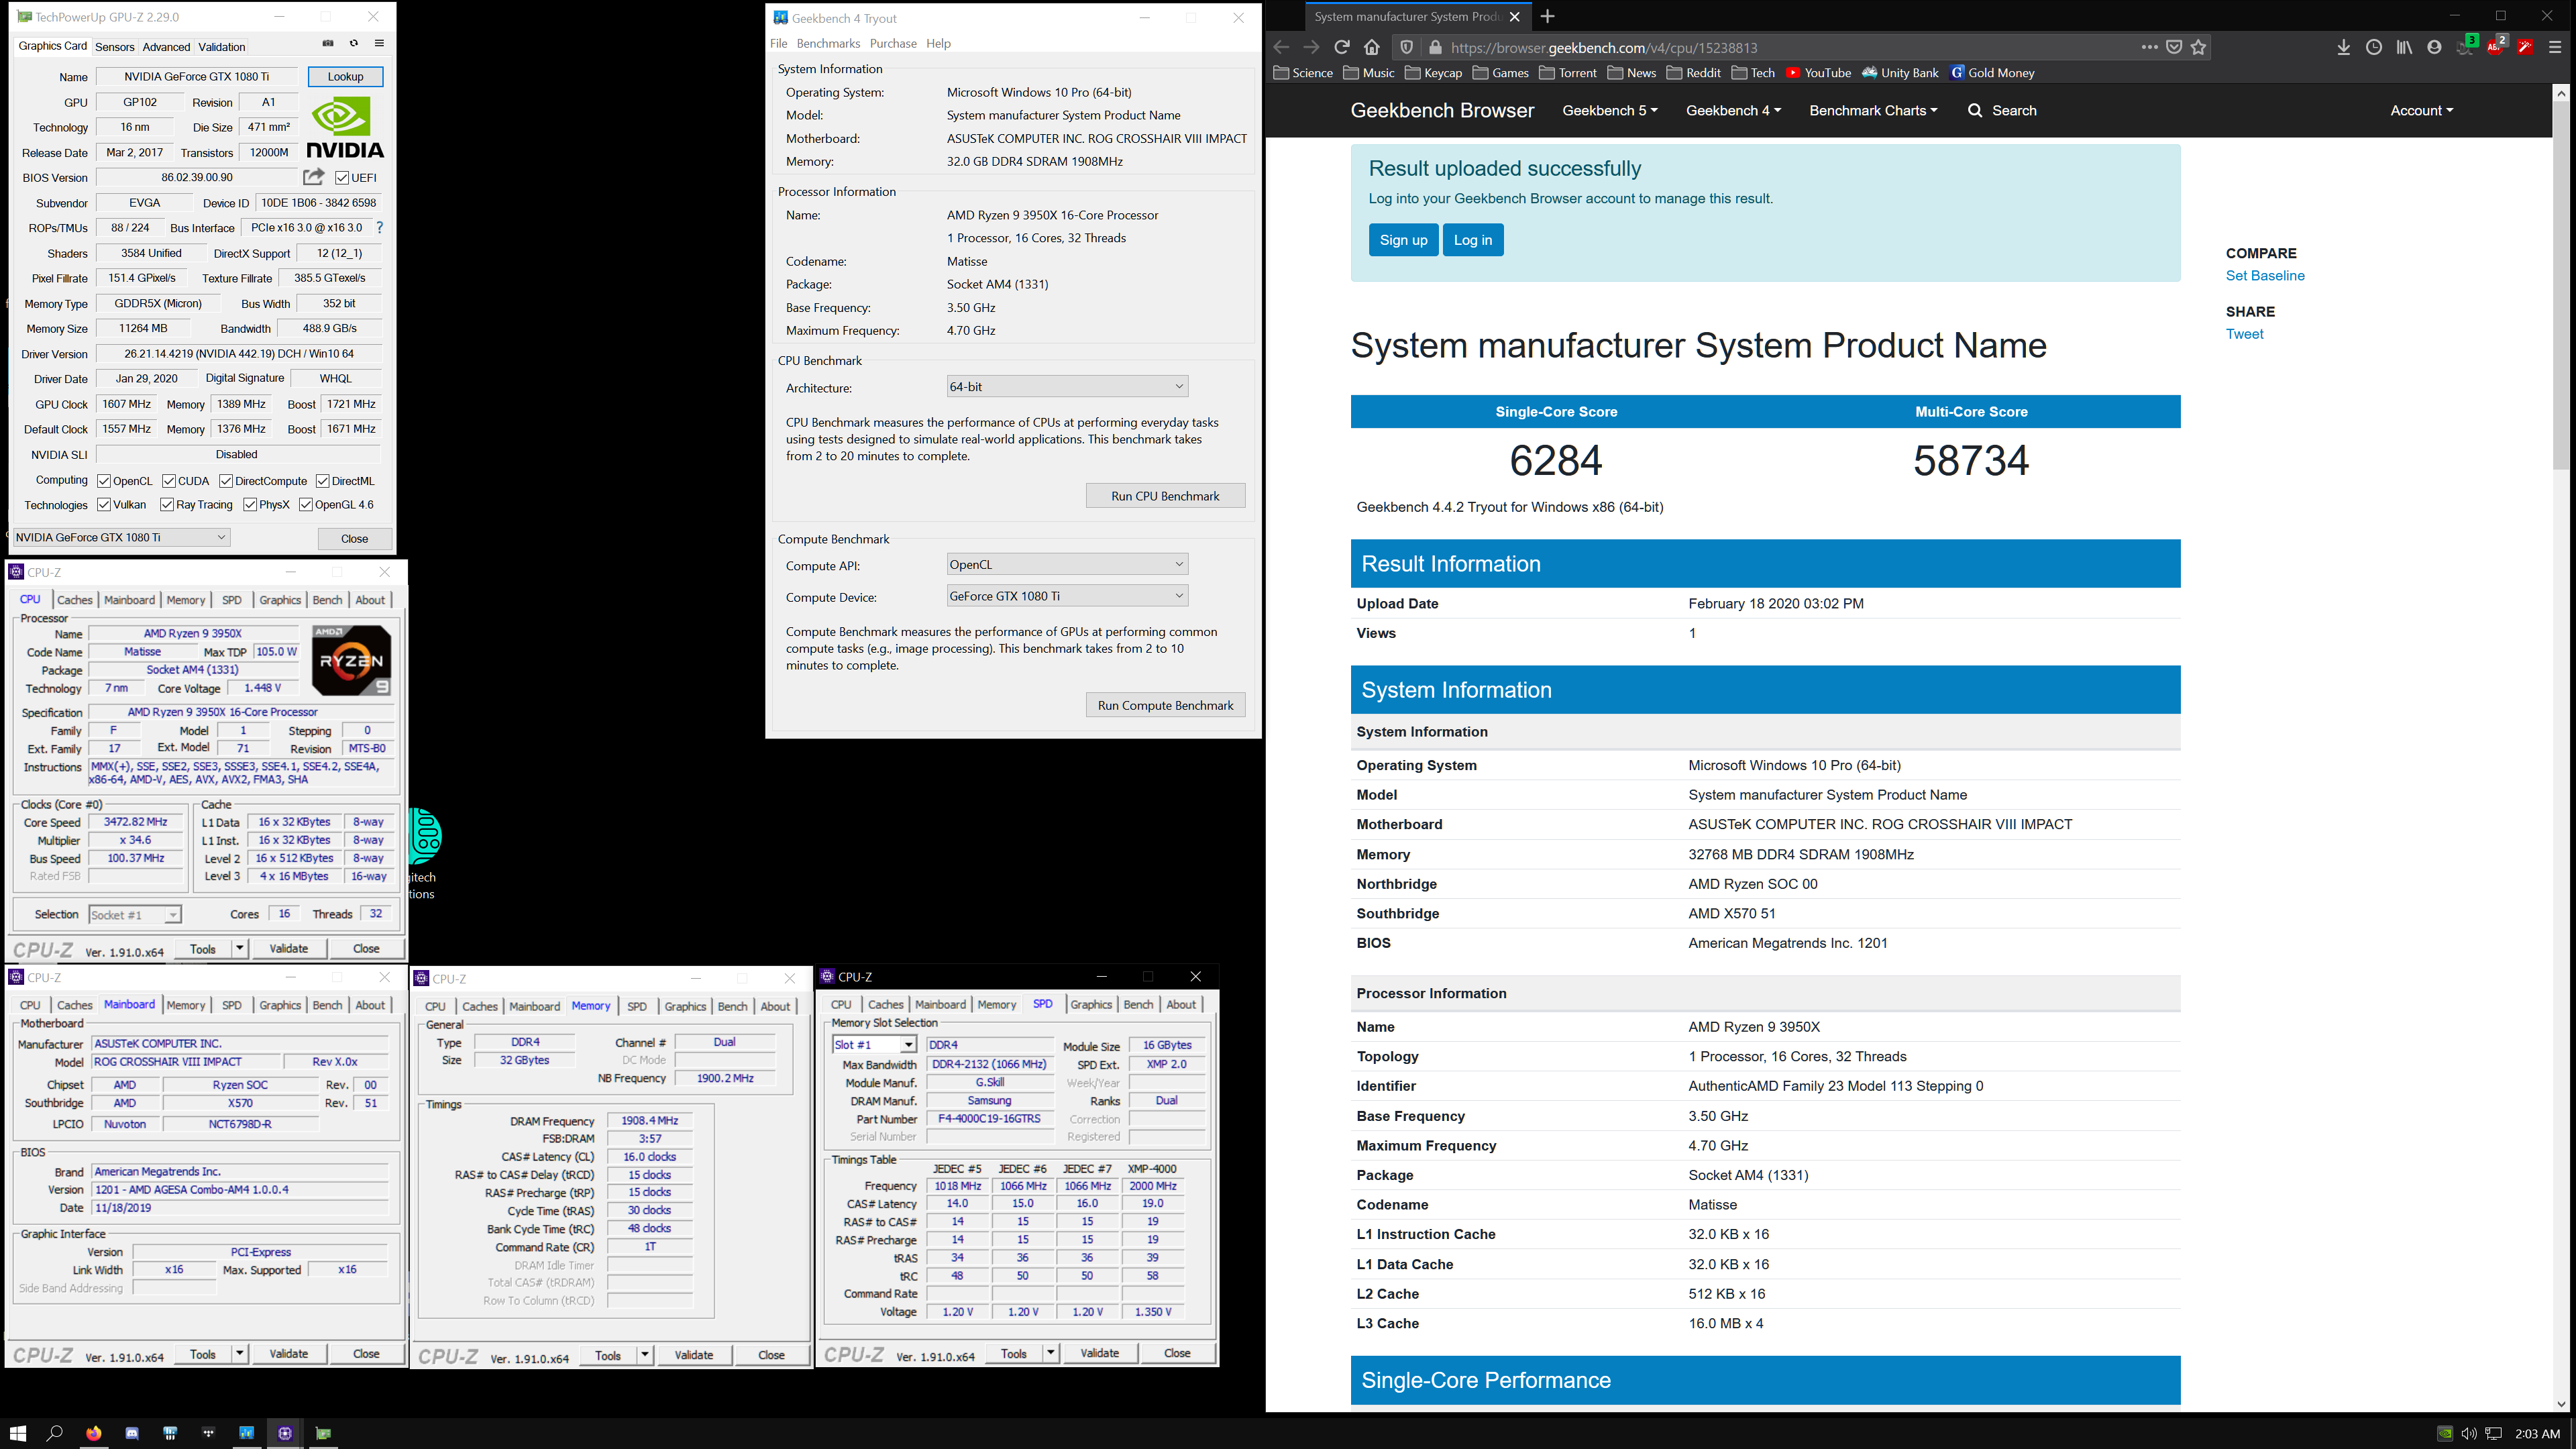Click the Sign up button
The image size is (2576, 1449).
1403,240
